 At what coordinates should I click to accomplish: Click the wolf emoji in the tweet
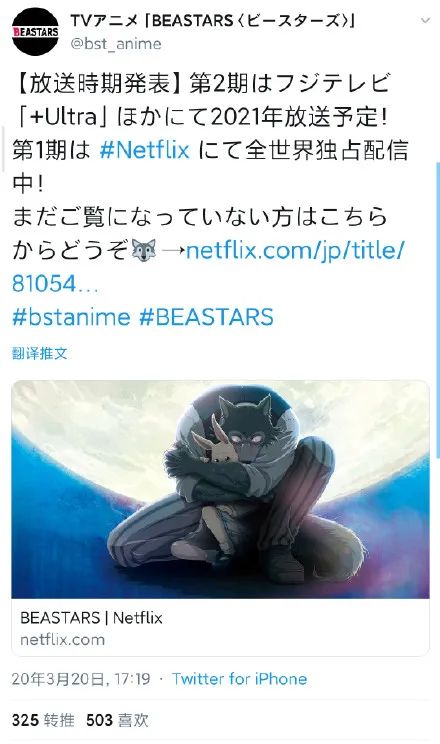[144, 250]
